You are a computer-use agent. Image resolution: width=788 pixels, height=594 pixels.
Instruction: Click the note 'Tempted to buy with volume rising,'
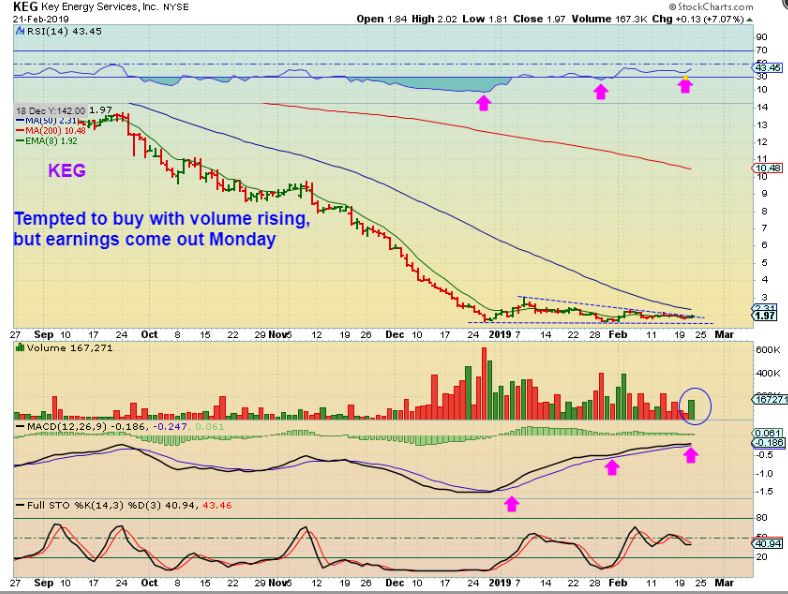pyautogui.click(x=162, y=219)
